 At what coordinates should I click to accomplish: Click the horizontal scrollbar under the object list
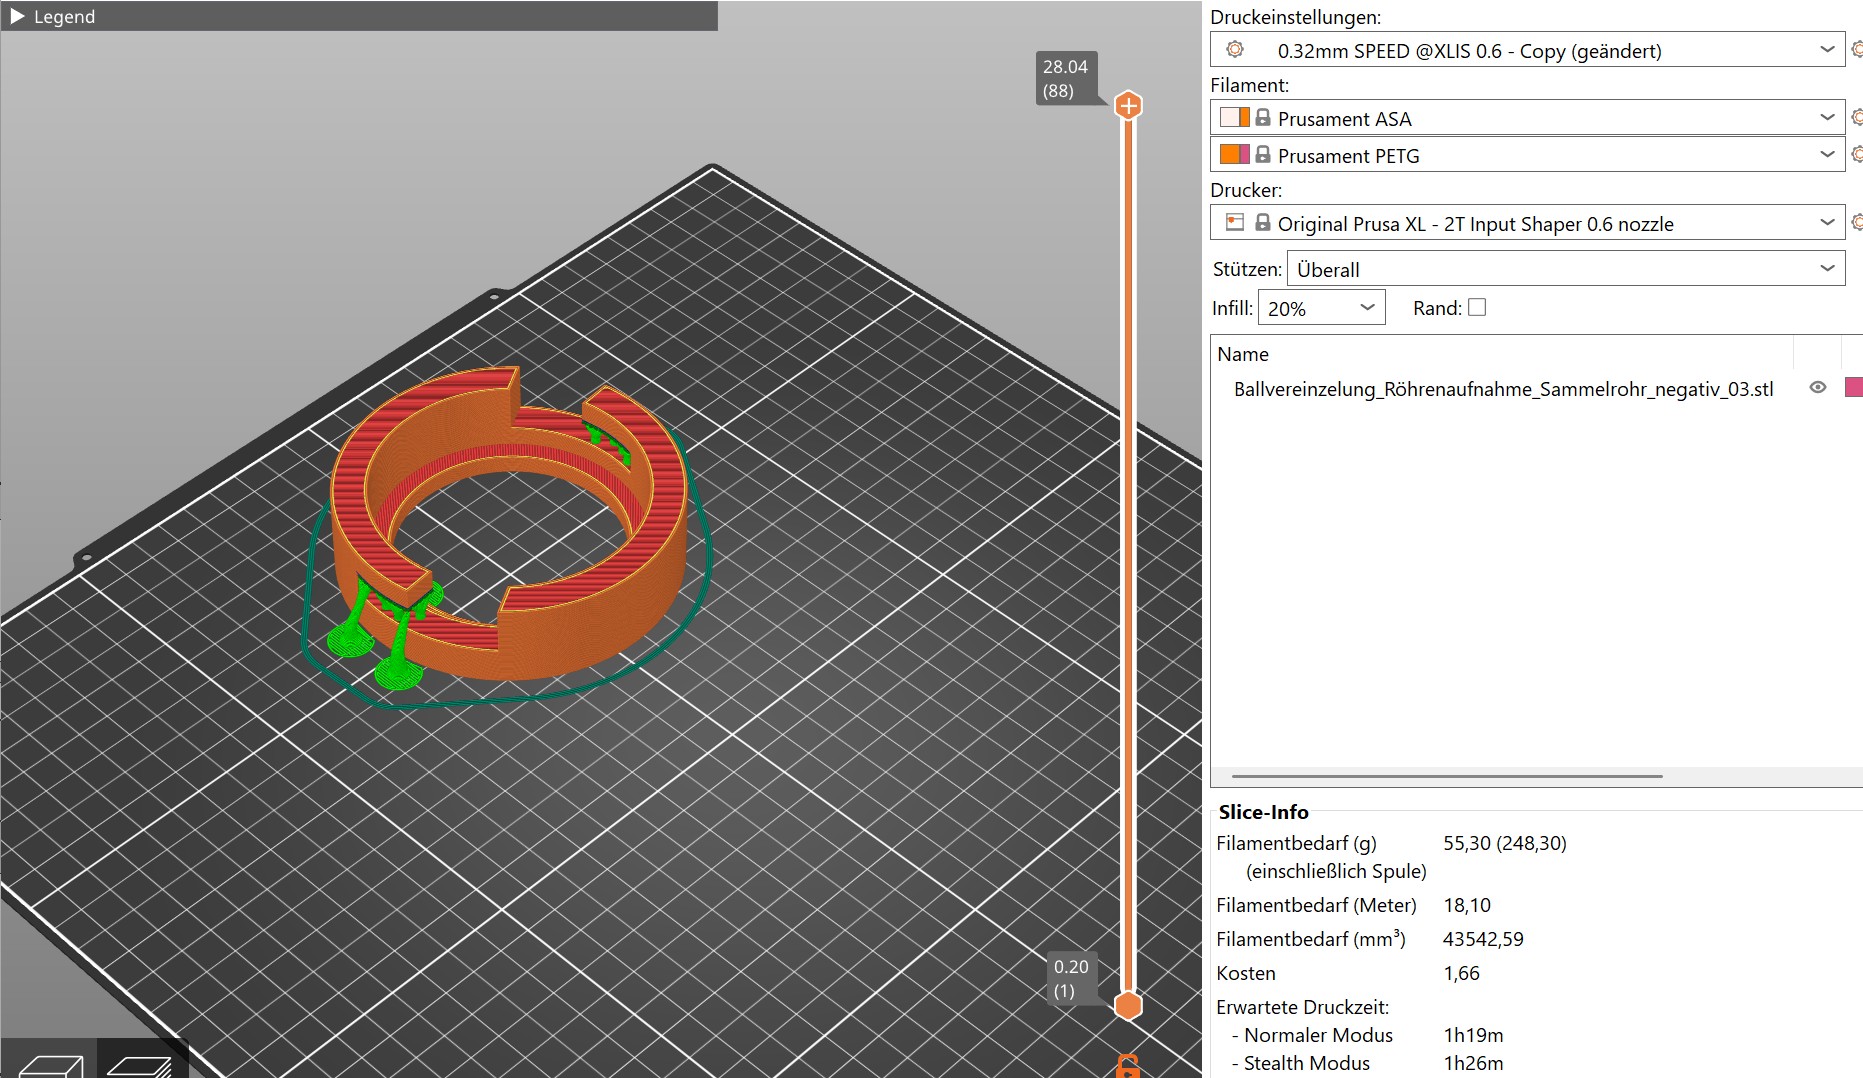click(1447, 776)
